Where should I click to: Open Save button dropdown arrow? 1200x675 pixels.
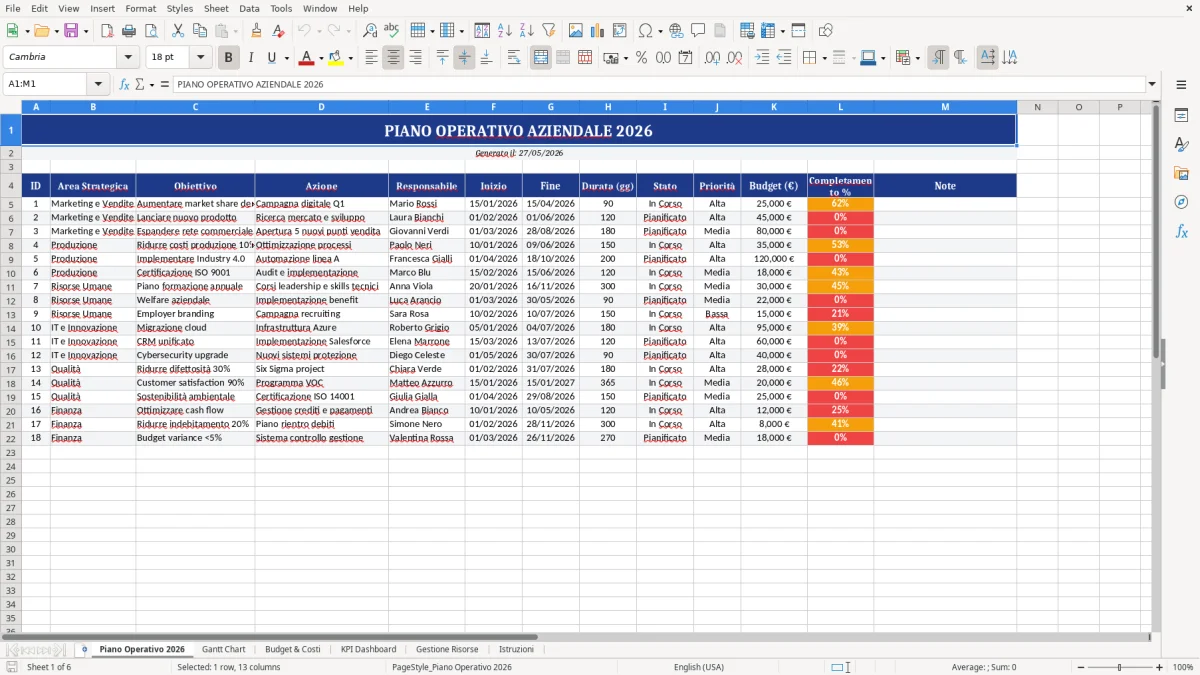(85, 31)
